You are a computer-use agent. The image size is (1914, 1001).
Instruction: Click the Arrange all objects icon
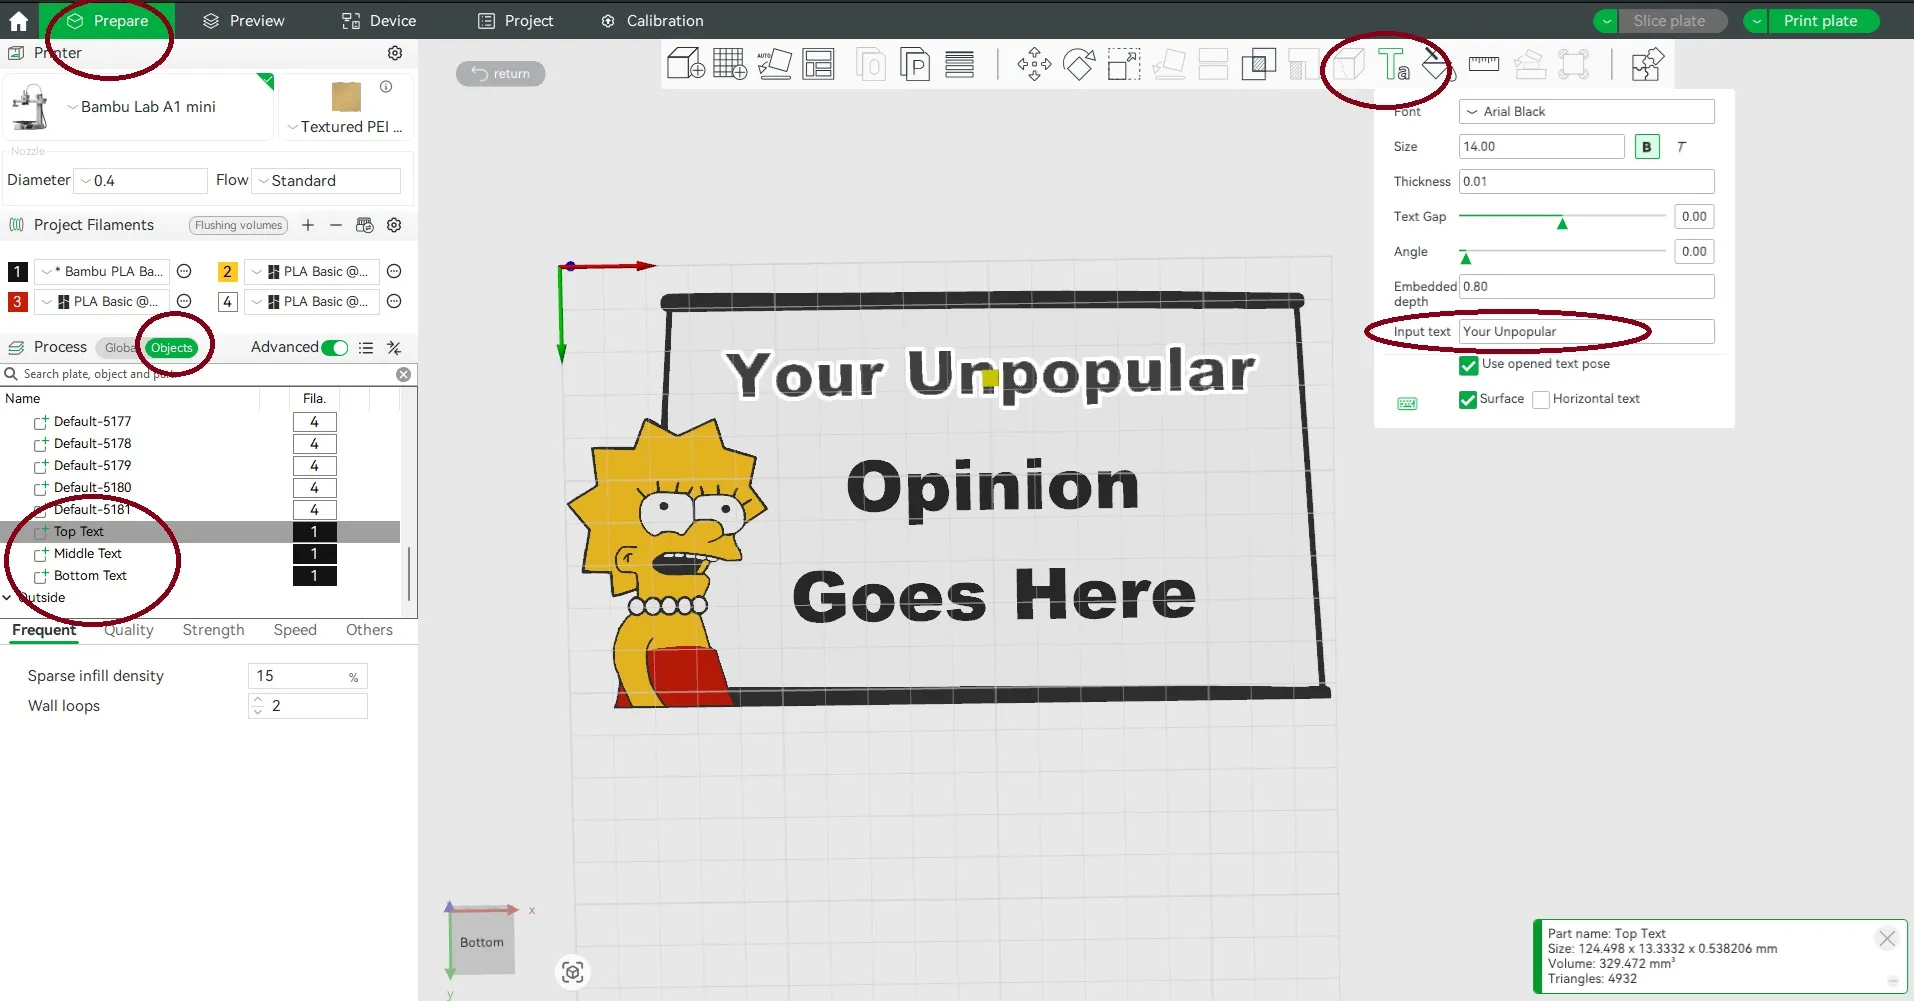[818, 65]
